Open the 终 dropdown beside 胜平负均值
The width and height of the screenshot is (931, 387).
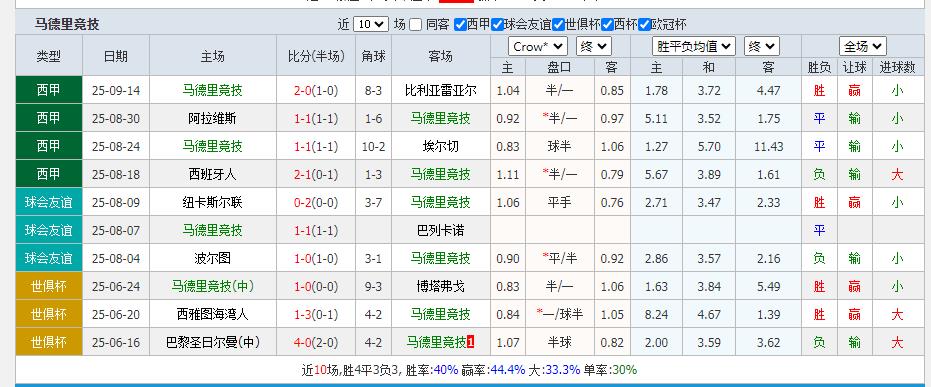(x=761, y=46)
